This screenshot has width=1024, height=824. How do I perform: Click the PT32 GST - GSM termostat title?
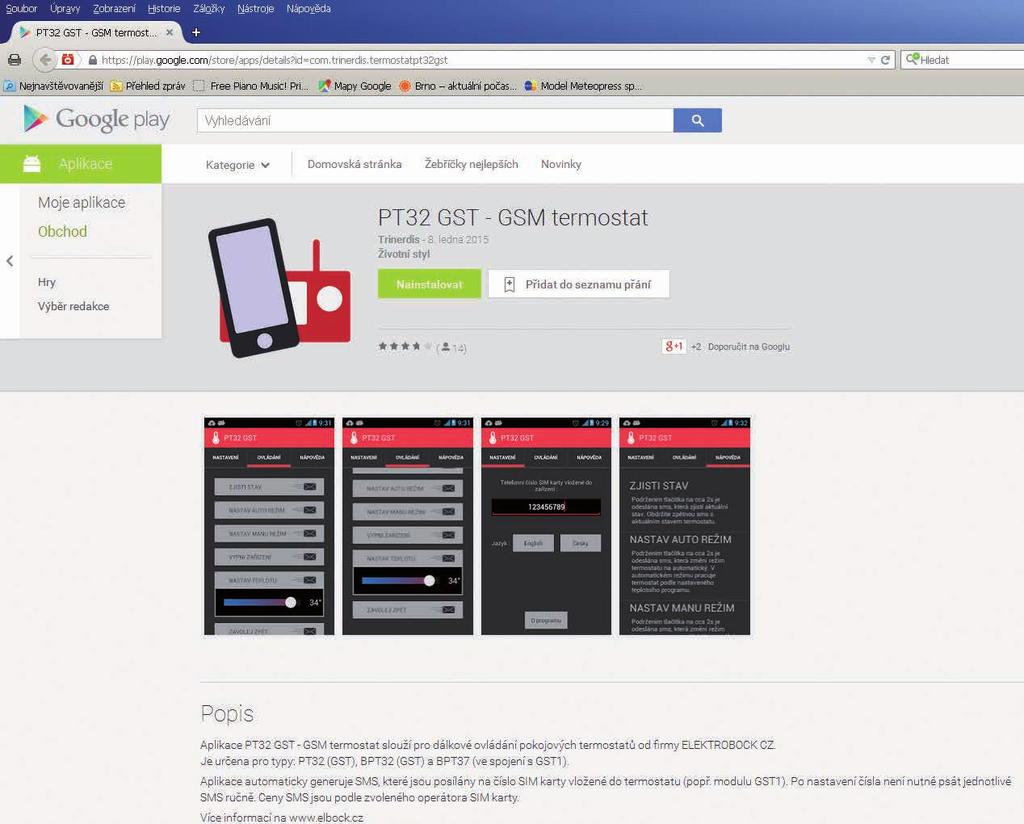(x=513, y=217)
